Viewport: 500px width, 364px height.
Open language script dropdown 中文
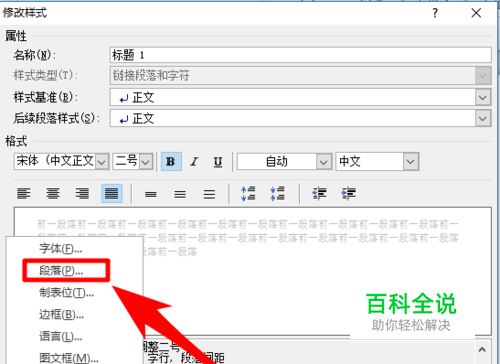tap(411, 162)
